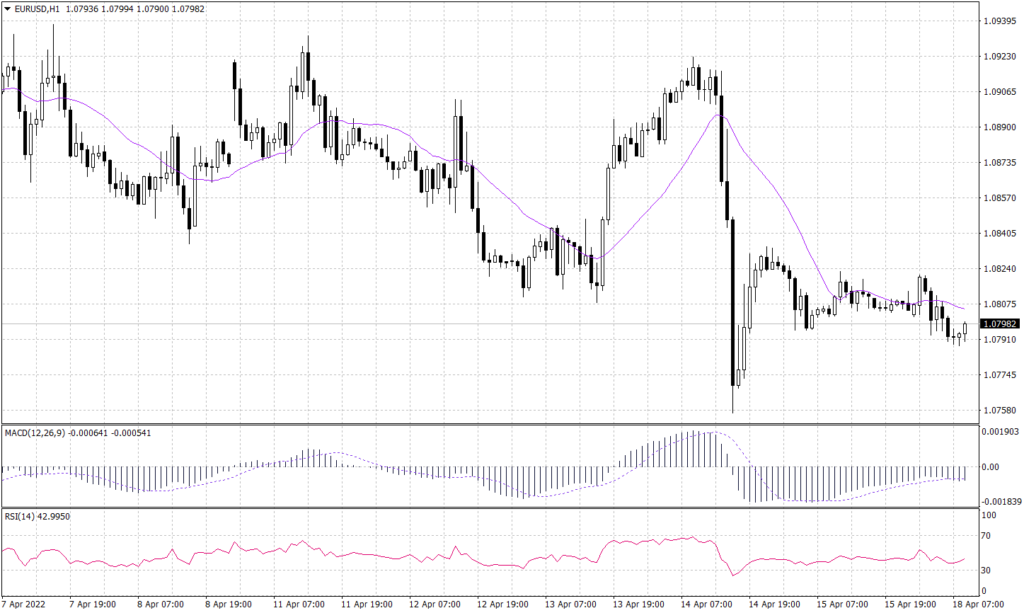Select the 1.07580 price axis label

click(1002, 408)
